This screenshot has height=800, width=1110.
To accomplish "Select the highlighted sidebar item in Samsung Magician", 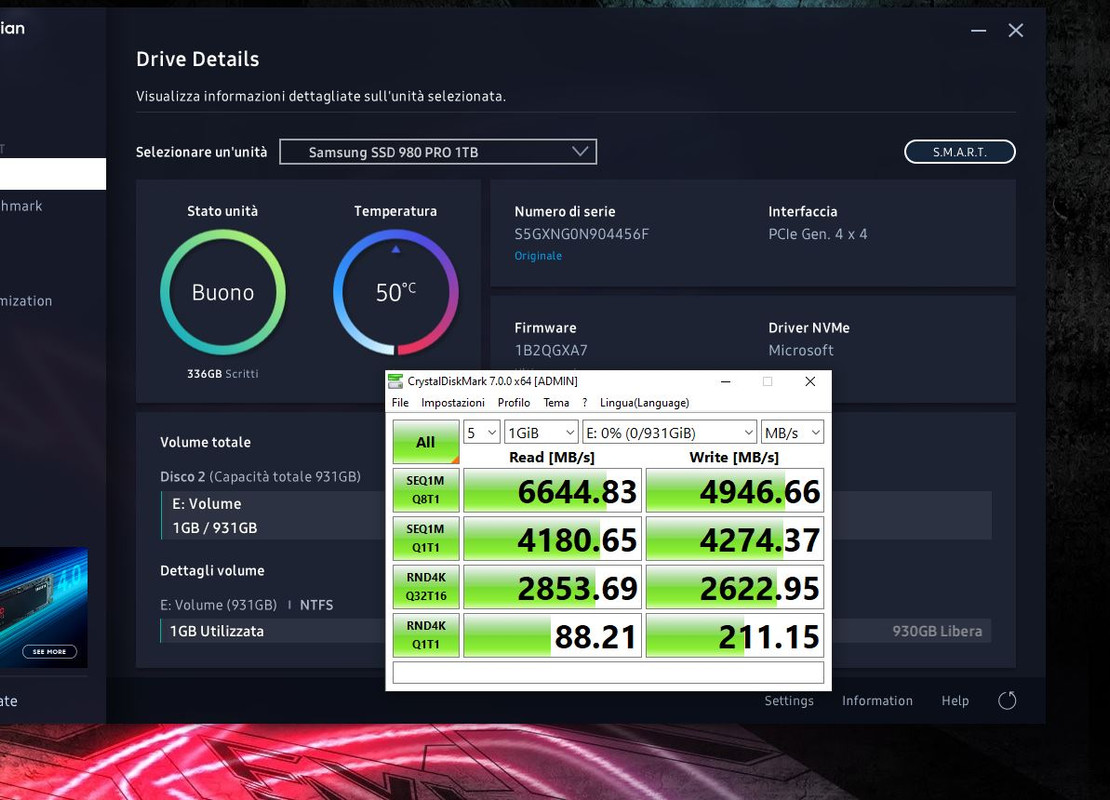I will [53, 173].
